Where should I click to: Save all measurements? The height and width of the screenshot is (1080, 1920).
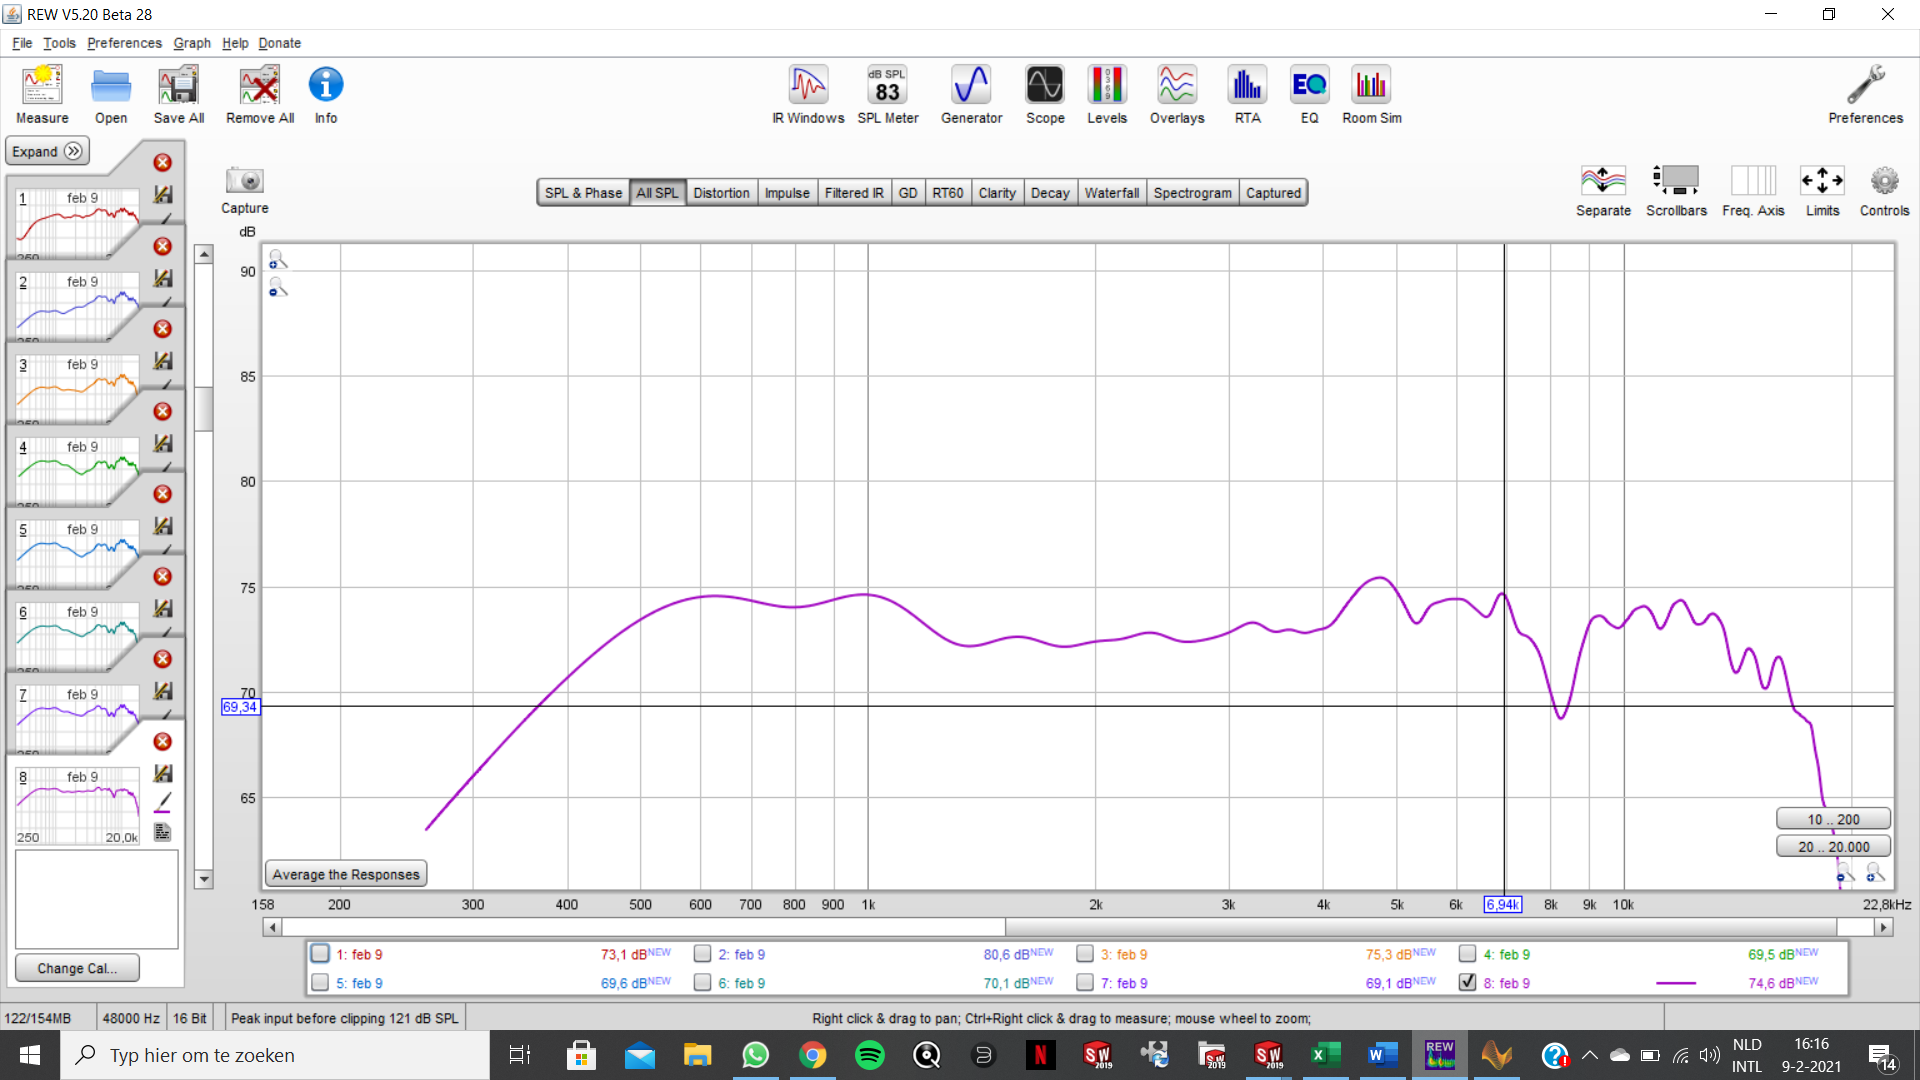179,95
